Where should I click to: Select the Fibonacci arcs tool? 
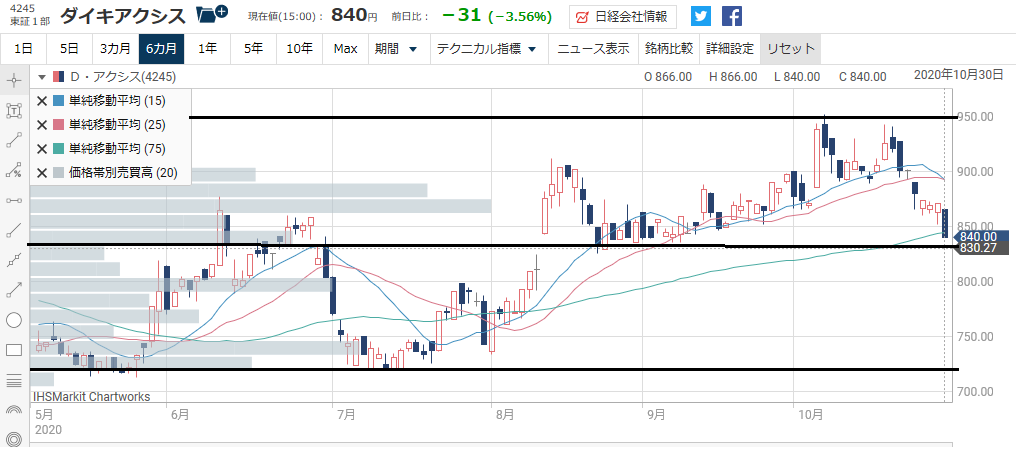14,411
